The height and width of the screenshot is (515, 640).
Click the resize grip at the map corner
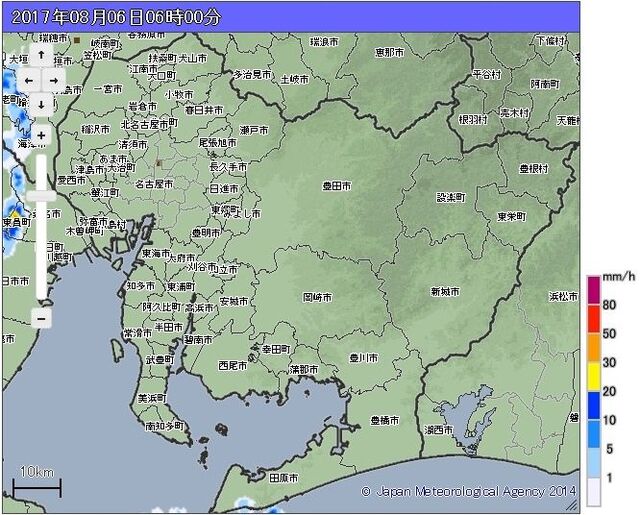click(x=572, y=506)
